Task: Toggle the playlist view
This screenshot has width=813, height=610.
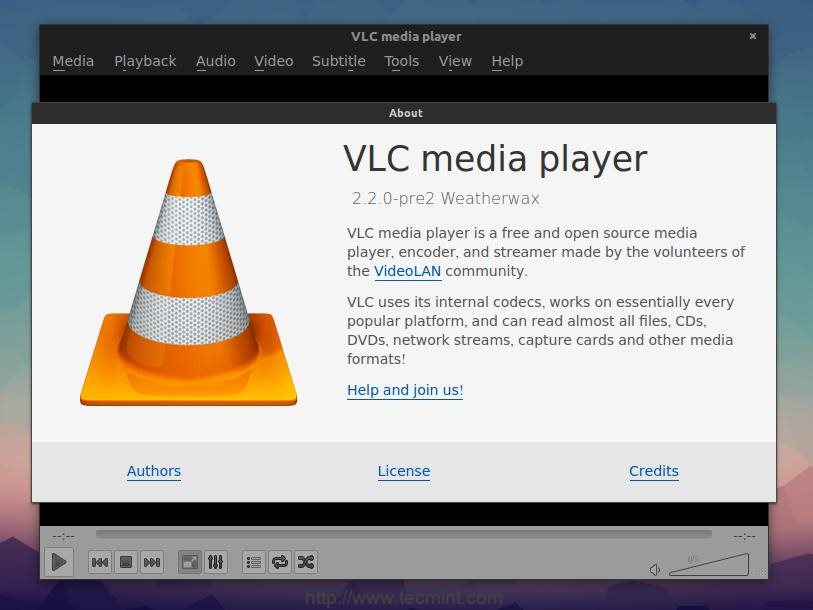Action: pos(254,562)
